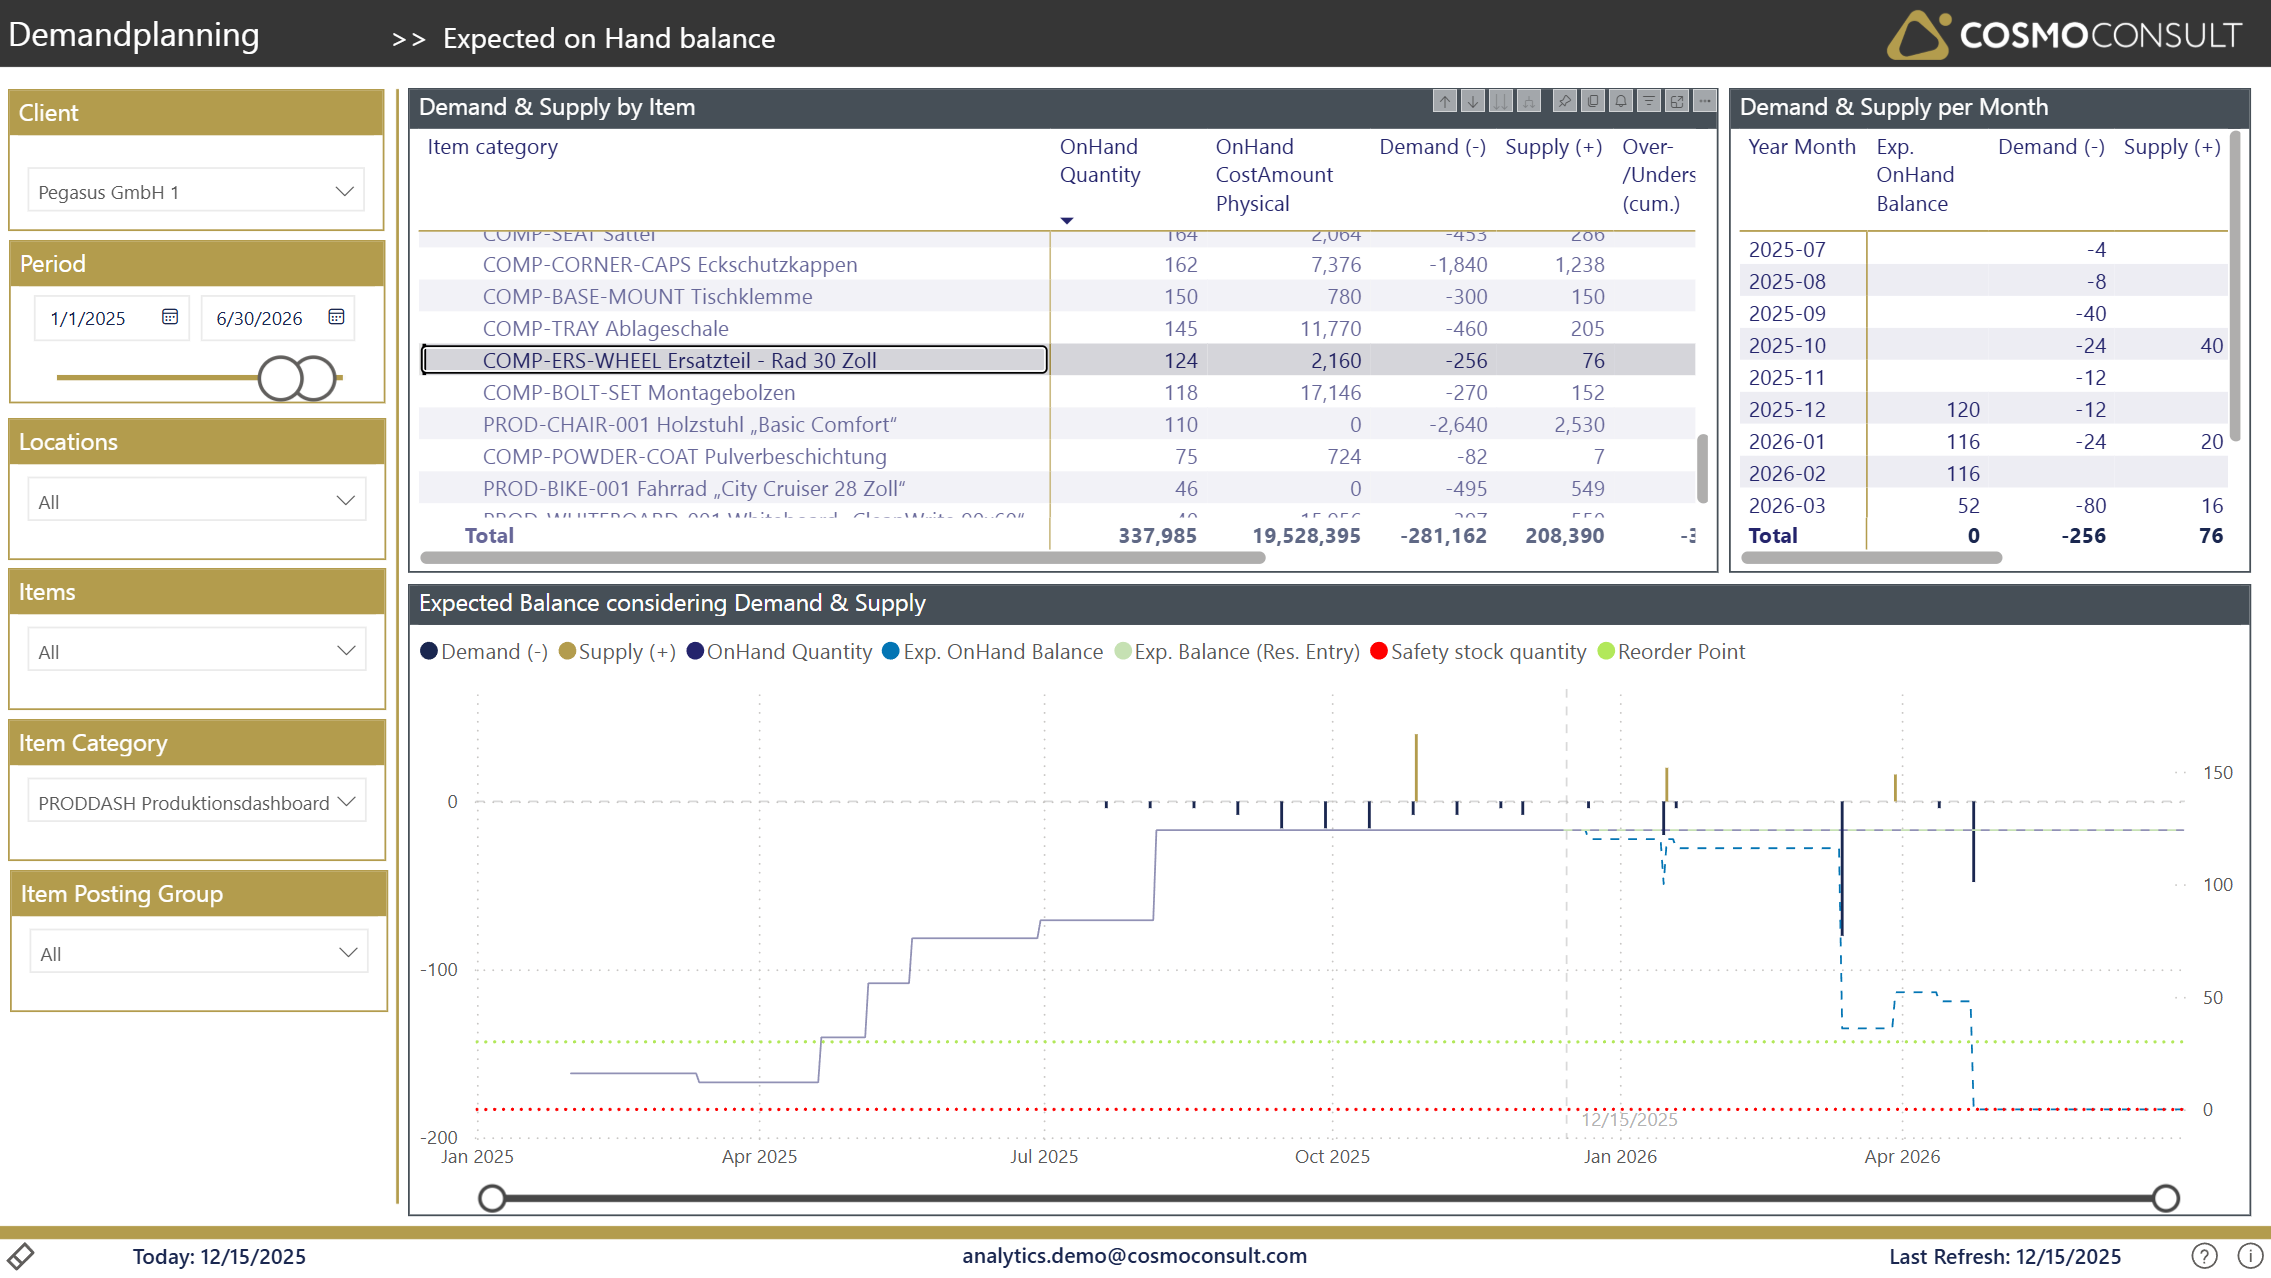Sort by the Year Month column header
Image resolution: width=2271 pixels, height=1278 pixels.
pyautogui.click(x=1801, y=147)
